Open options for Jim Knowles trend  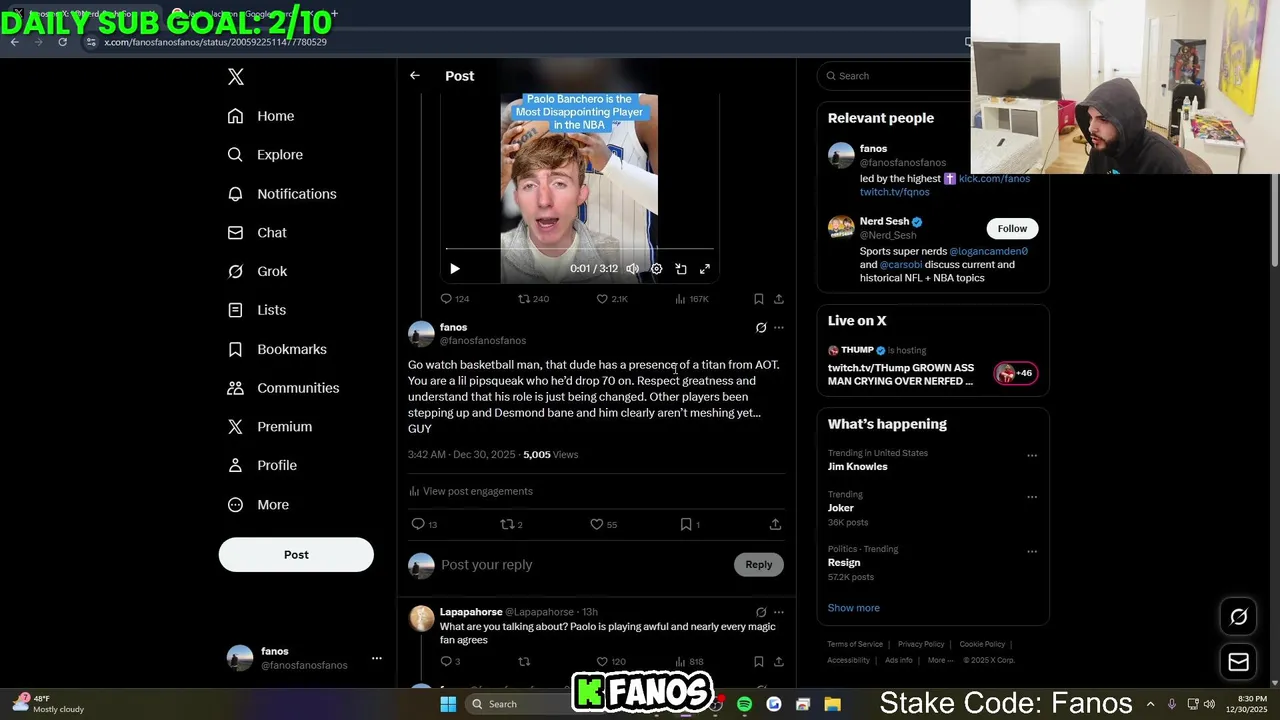point(1032,456)
